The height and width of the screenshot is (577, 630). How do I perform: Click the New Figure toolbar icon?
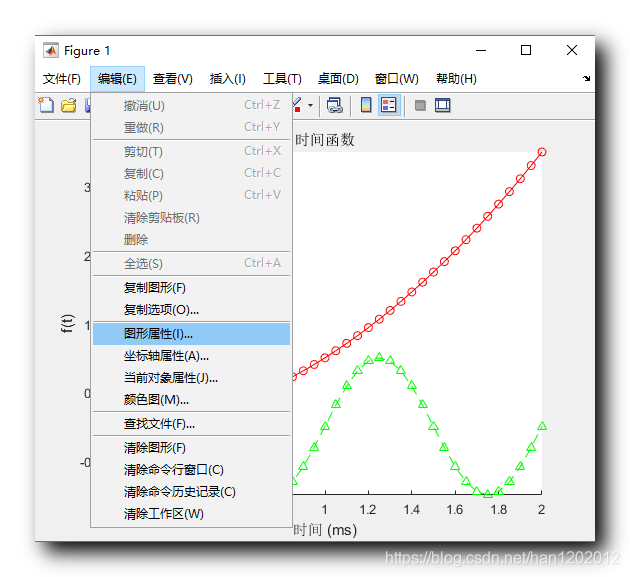(x=46, y=105)
